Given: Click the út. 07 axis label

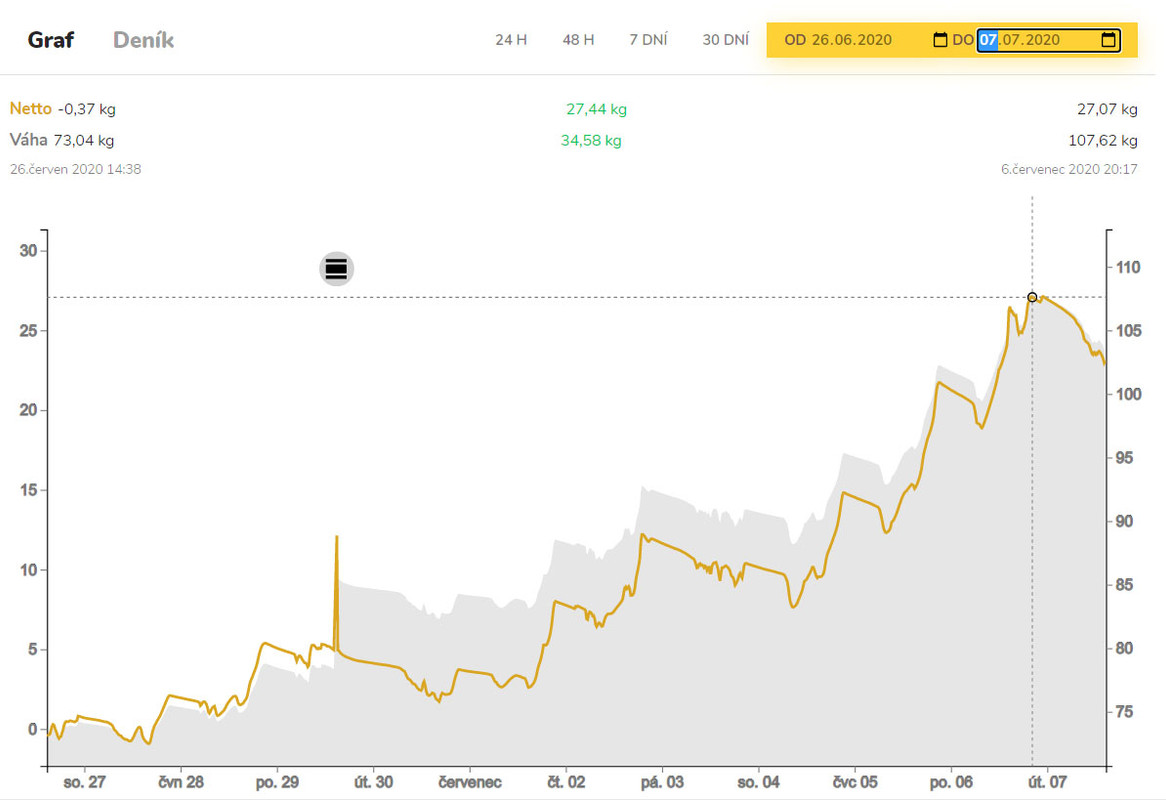Looking at the screenshot, I should click(1047, 782).
